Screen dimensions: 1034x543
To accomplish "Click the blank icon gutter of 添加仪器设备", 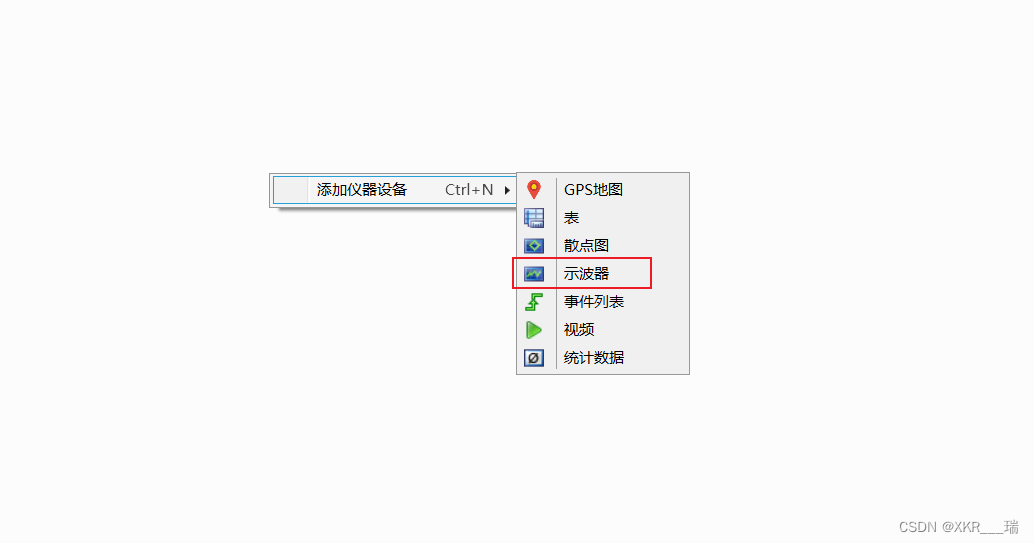I will (x=291, y=190).
